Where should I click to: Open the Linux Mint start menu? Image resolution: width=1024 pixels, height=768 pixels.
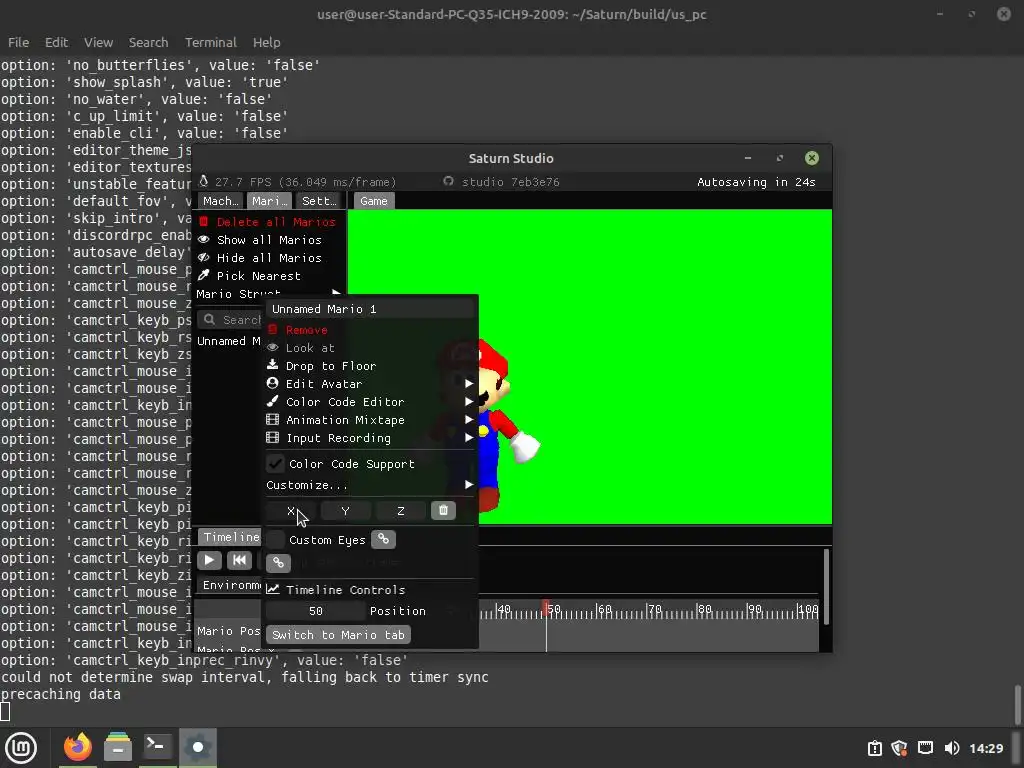[21, 748]
